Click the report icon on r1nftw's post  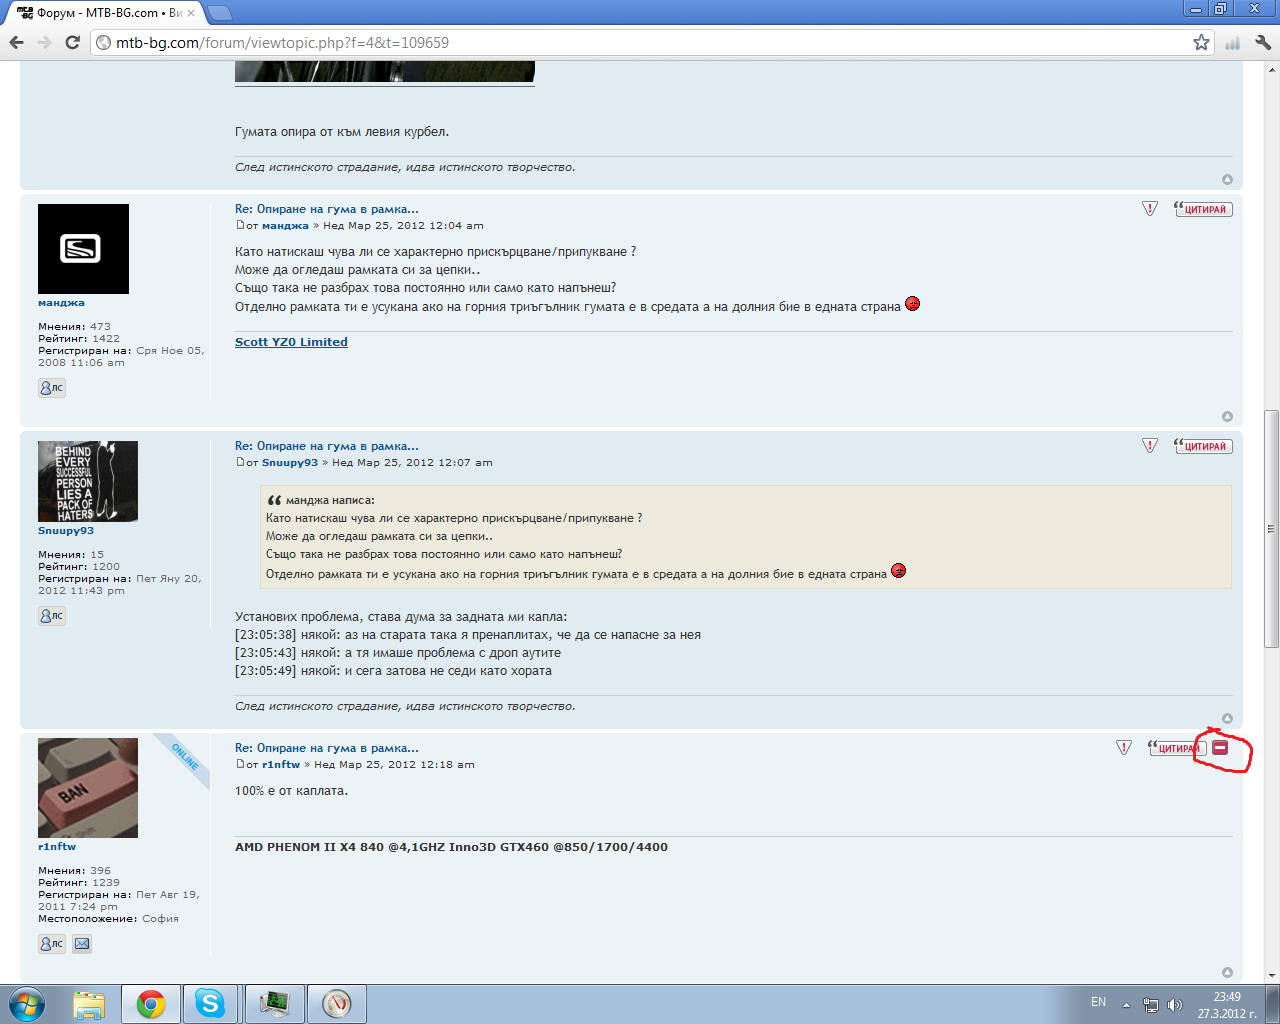1124,748
